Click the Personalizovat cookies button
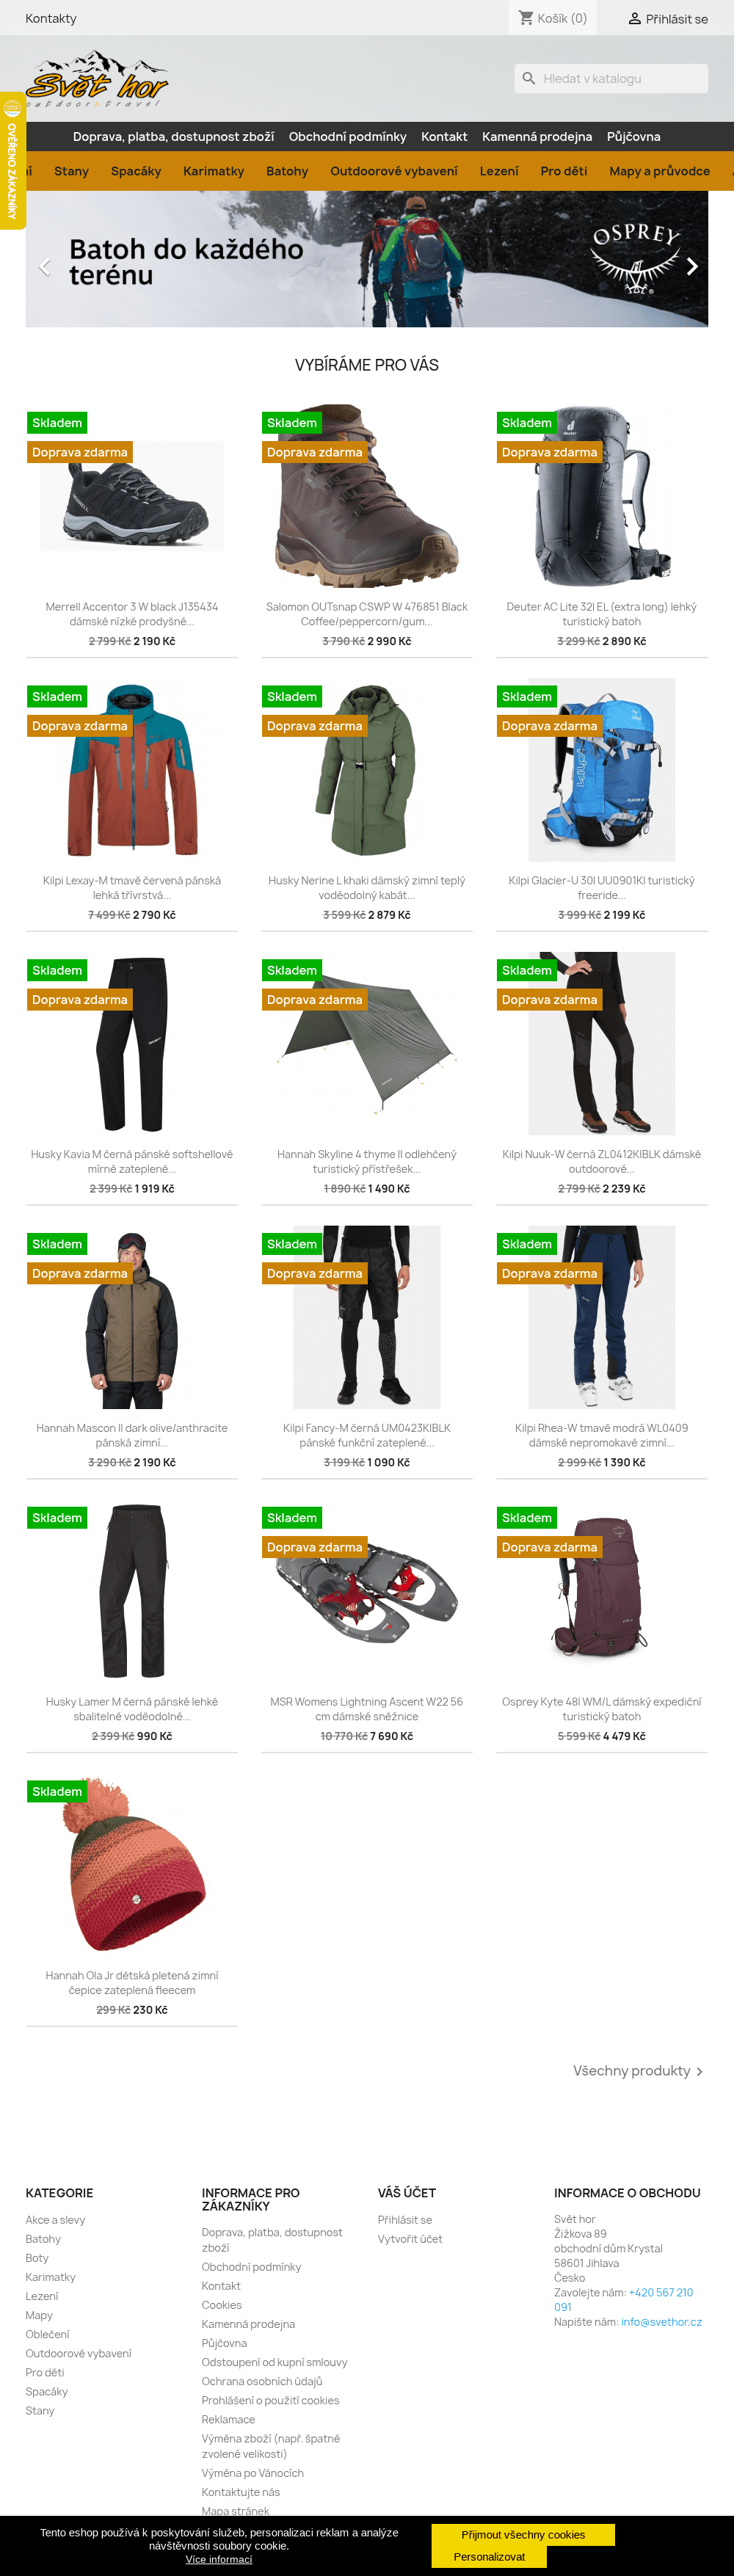This screenshot has height=2576, width=734. (x=489, y=2556)
